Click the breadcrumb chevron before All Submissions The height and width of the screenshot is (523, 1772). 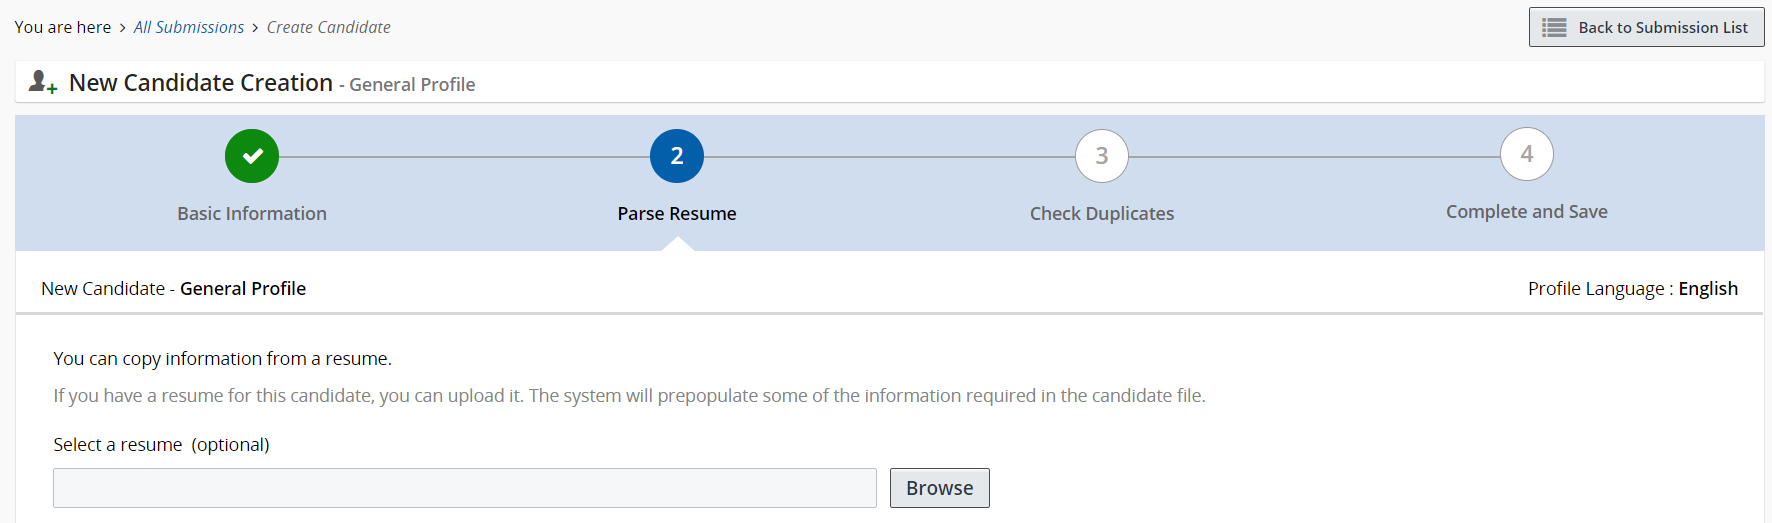pyautogui.click(x=123, y=28)
